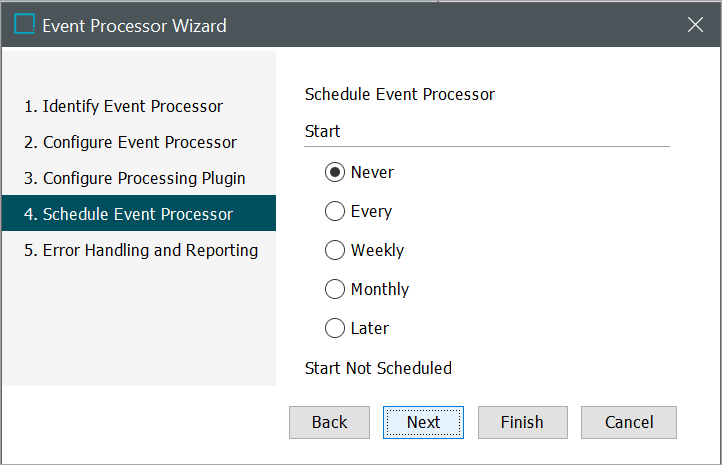The image size is (722, 465).
Task: Go to step 1 Identify Event Processor
Action: tap(124, 106)
